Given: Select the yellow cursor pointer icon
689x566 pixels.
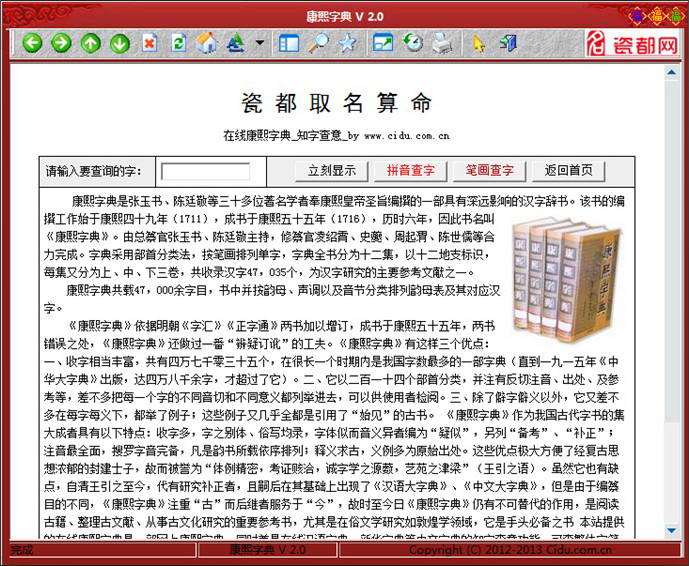Looking at the screenshot, I should 479,44.
